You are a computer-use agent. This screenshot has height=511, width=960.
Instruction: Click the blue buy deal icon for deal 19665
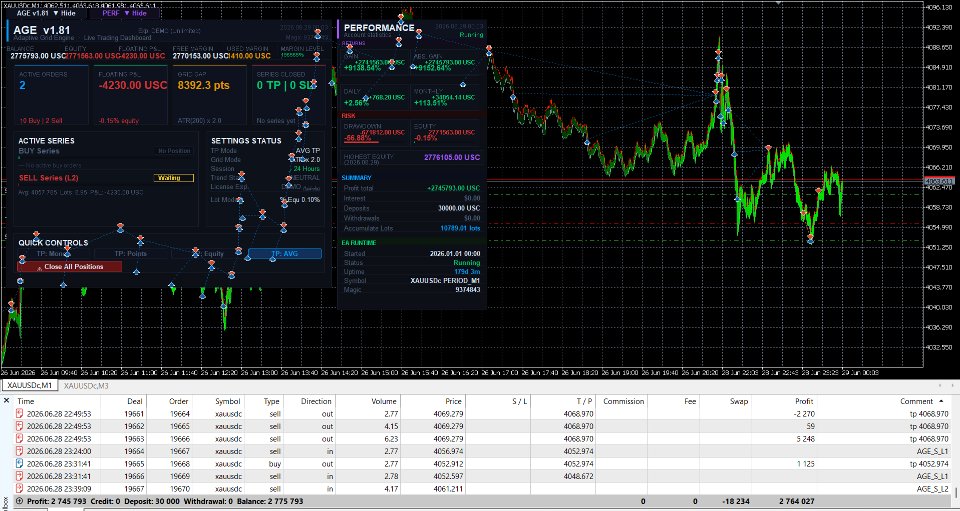pos(20,464)
